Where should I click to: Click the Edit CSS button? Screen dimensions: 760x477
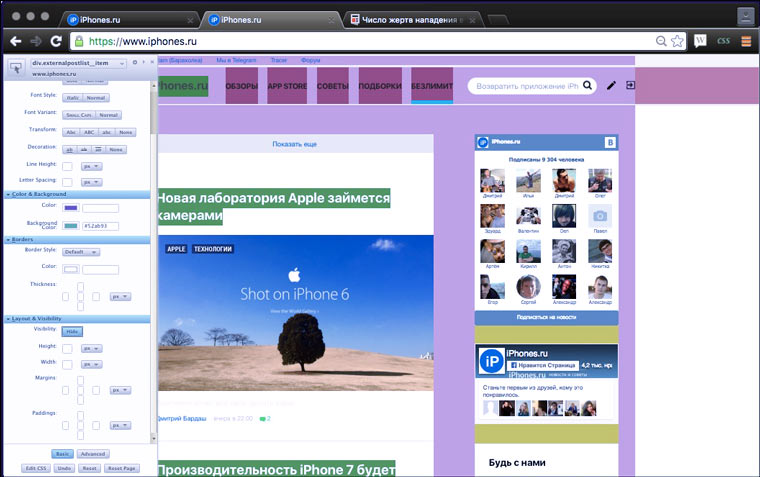[36, 468]
